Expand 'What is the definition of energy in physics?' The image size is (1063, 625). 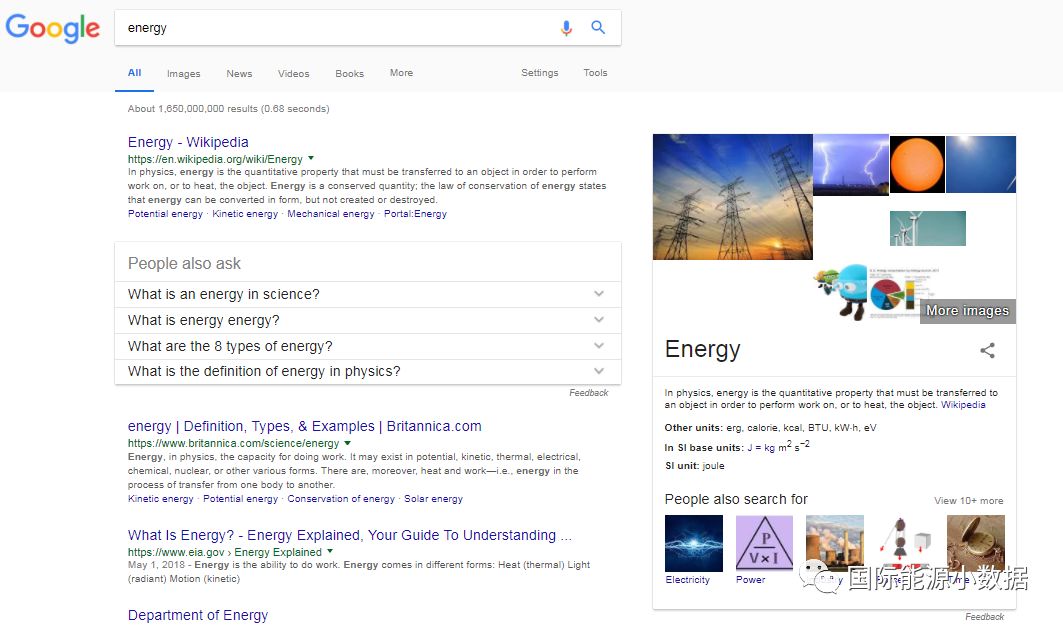(368, 371)
